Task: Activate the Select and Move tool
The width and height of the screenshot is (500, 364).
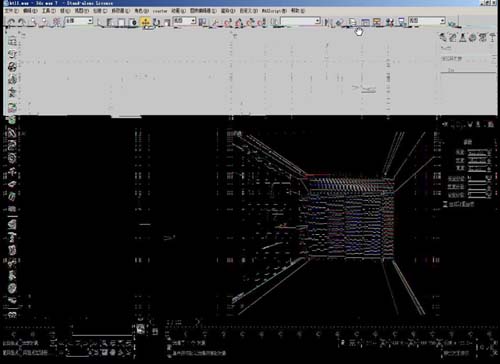Action: [146, 22]
